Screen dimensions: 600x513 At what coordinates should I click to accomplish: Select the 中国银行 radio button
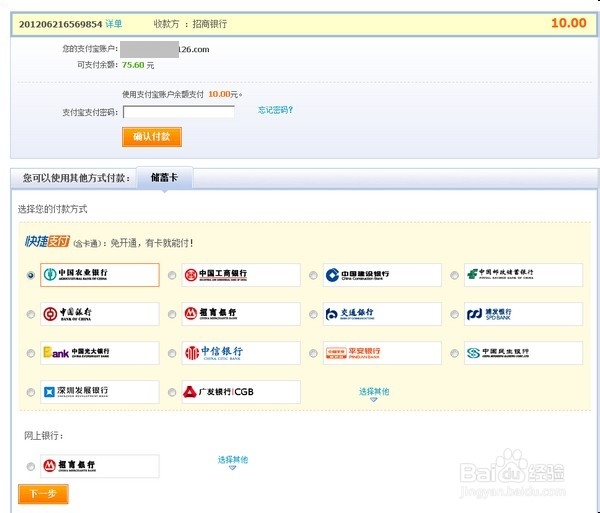click(31, 314)
